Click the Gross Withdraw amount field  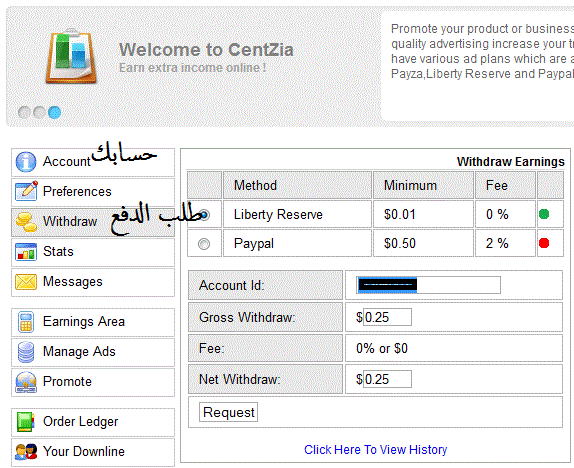(387, 317)
